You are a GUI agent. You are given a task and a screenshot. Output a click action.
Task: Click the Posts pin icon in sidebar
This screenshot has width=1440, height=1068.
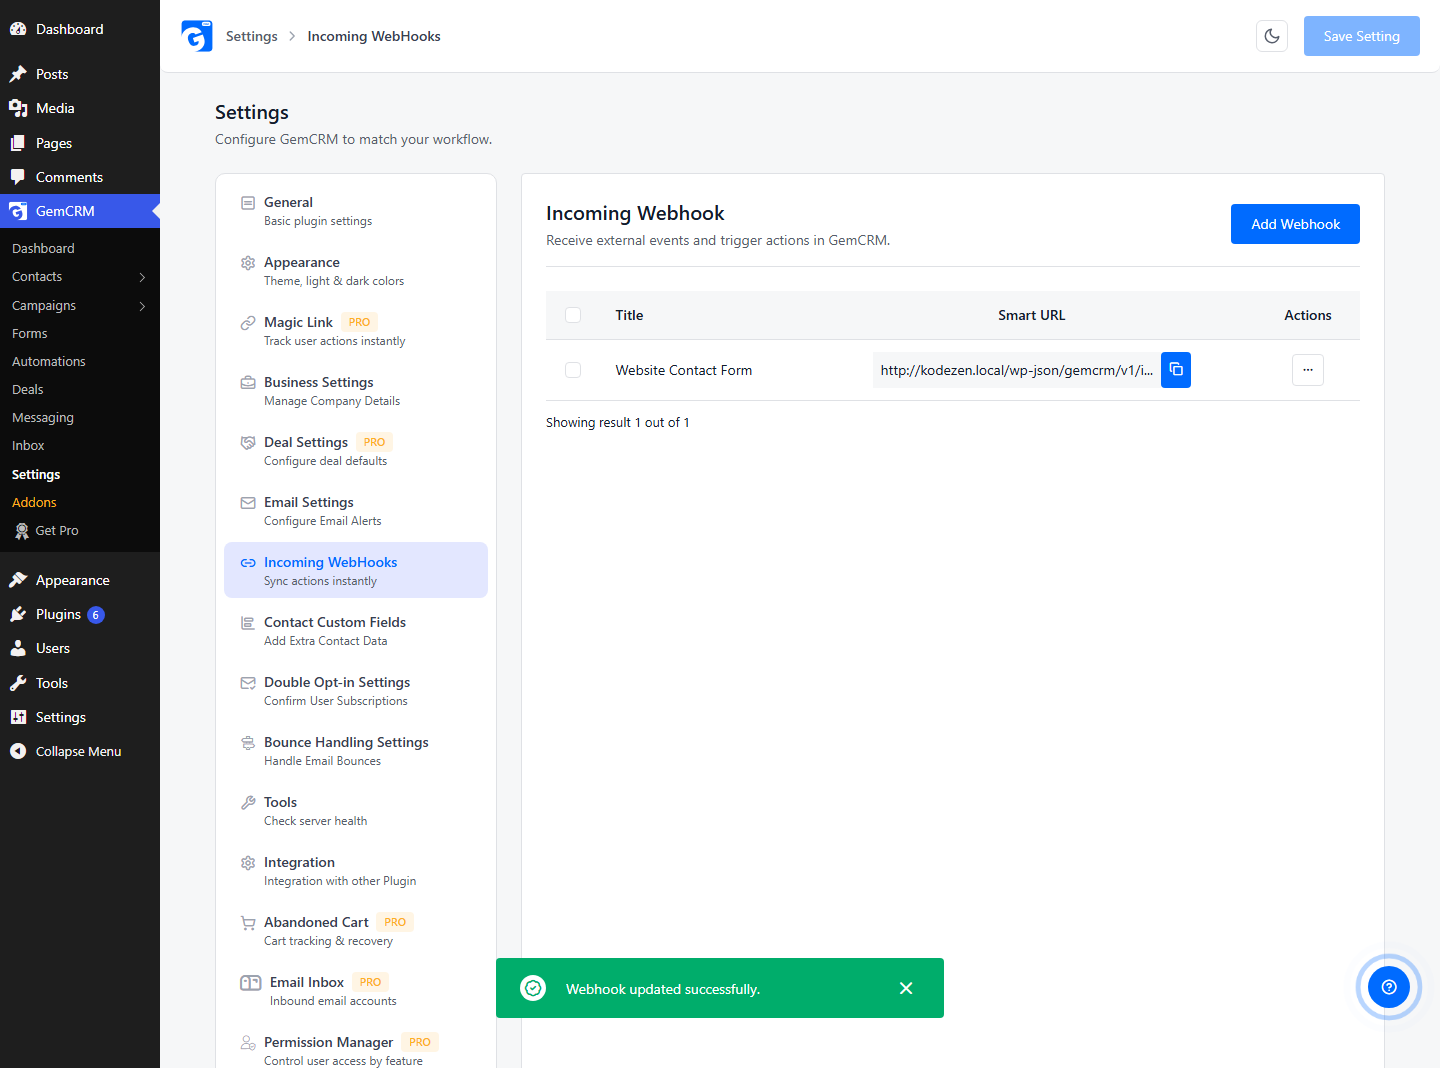pos(18,74)
